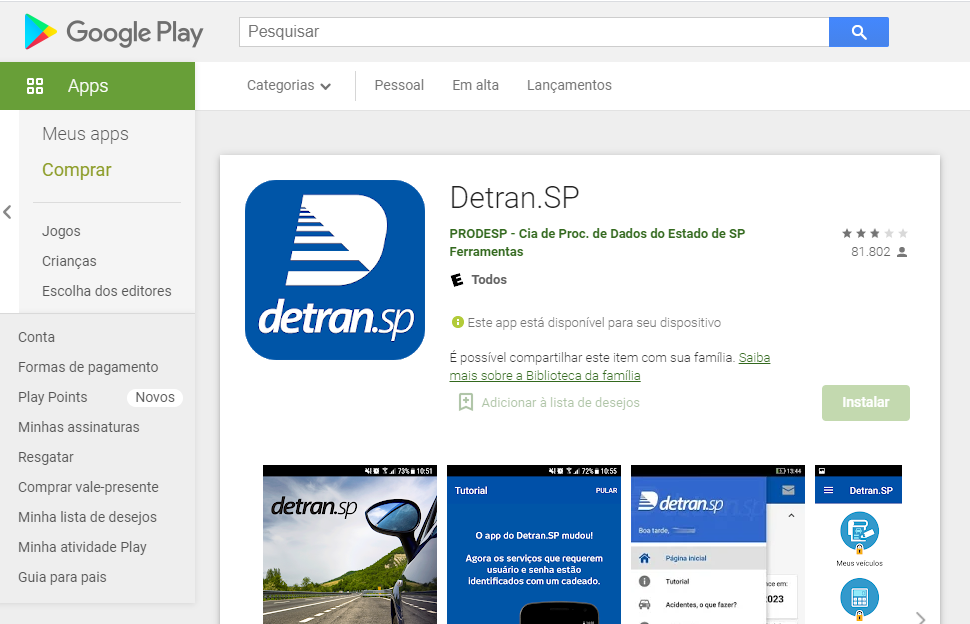Click the Detran.SP title text

click(515, 198)
